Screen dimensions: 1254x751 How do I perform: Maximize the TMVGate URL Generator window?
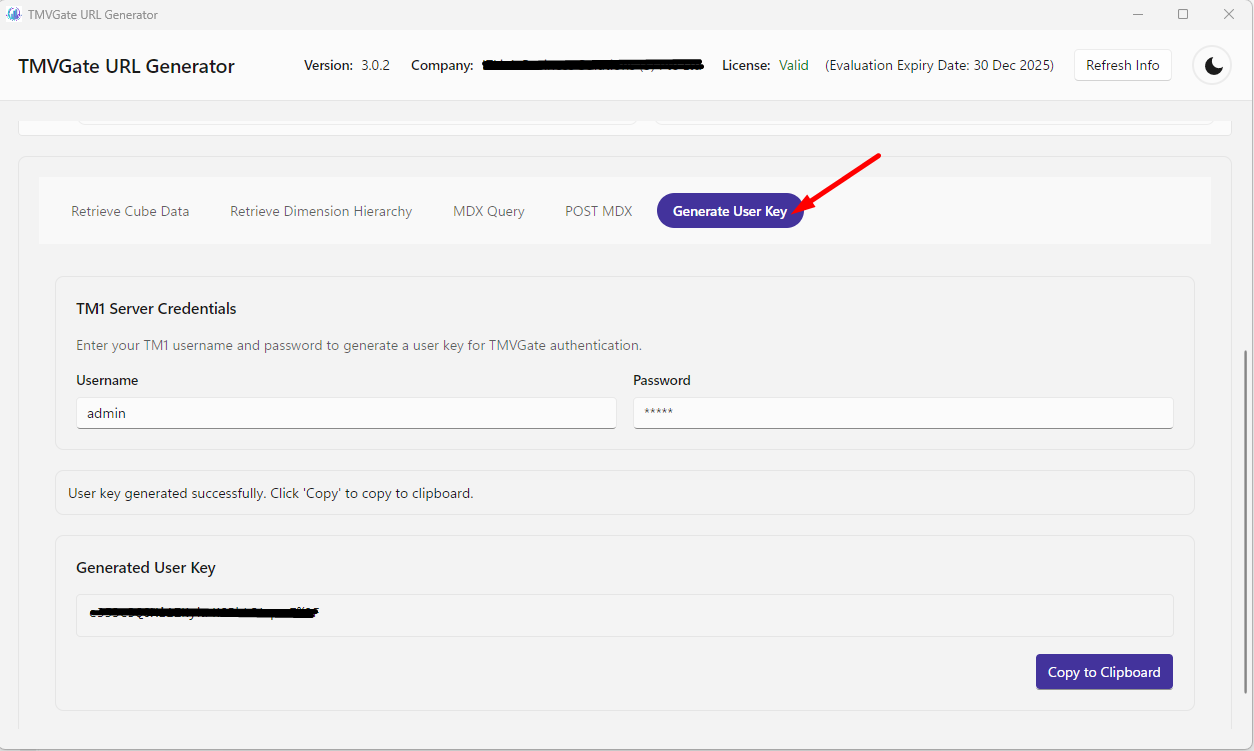(x=1183, y=14)
